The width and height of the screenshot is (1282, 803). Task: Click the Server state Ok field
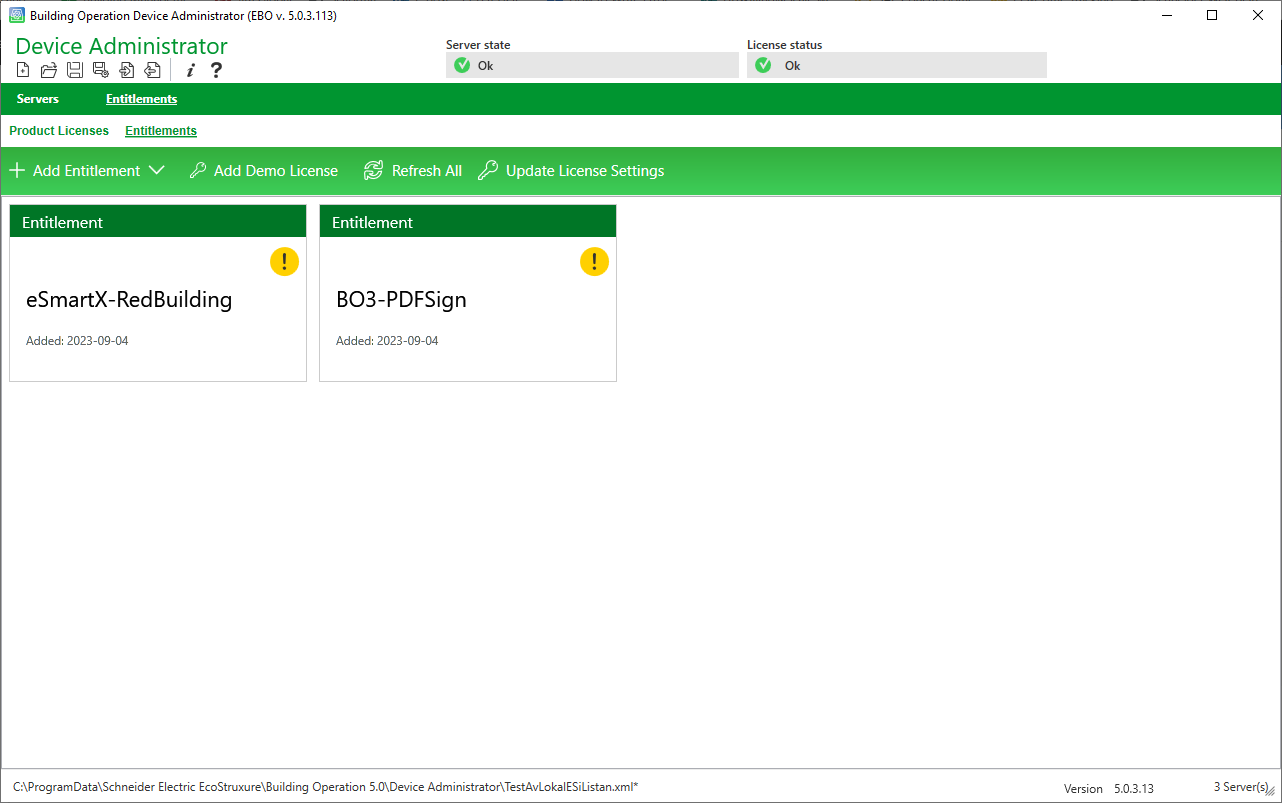(x=592, y=65)
